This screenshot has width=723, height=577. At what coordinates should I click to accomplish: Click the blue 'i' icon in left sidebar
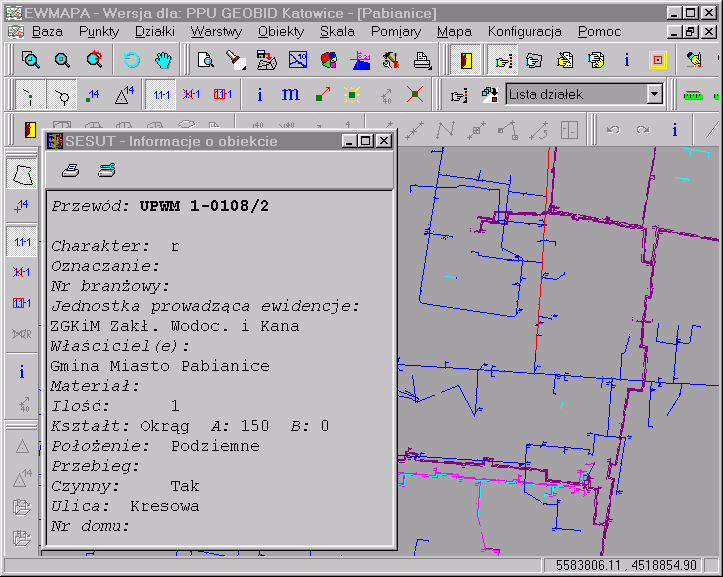[x=22, y=372]
